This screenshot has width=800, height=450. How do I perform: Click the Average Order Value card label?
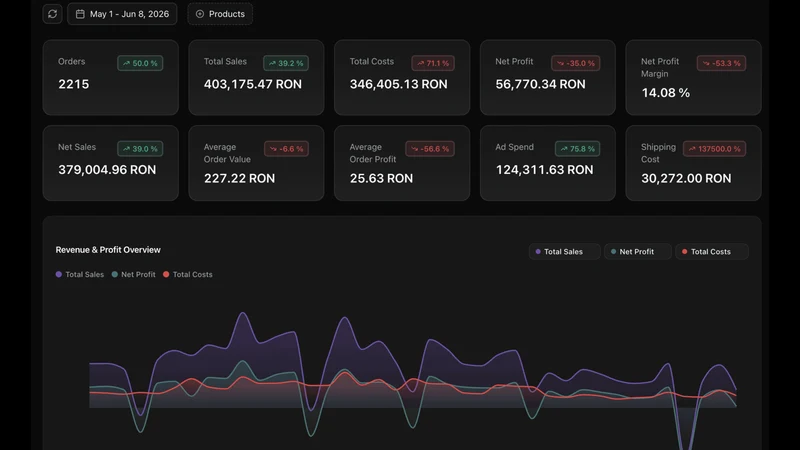click(x=227, y=153)
